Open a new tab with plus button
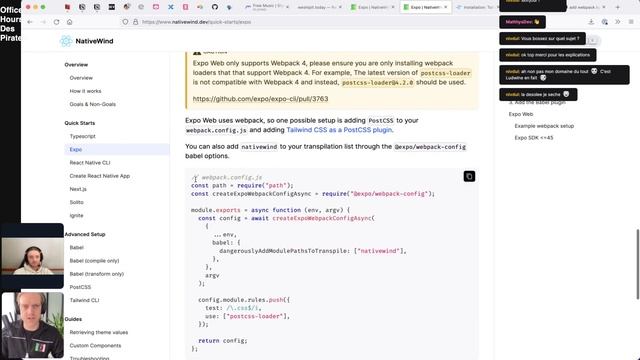Viewport: 640px width, 360px height. pos(618,7)
